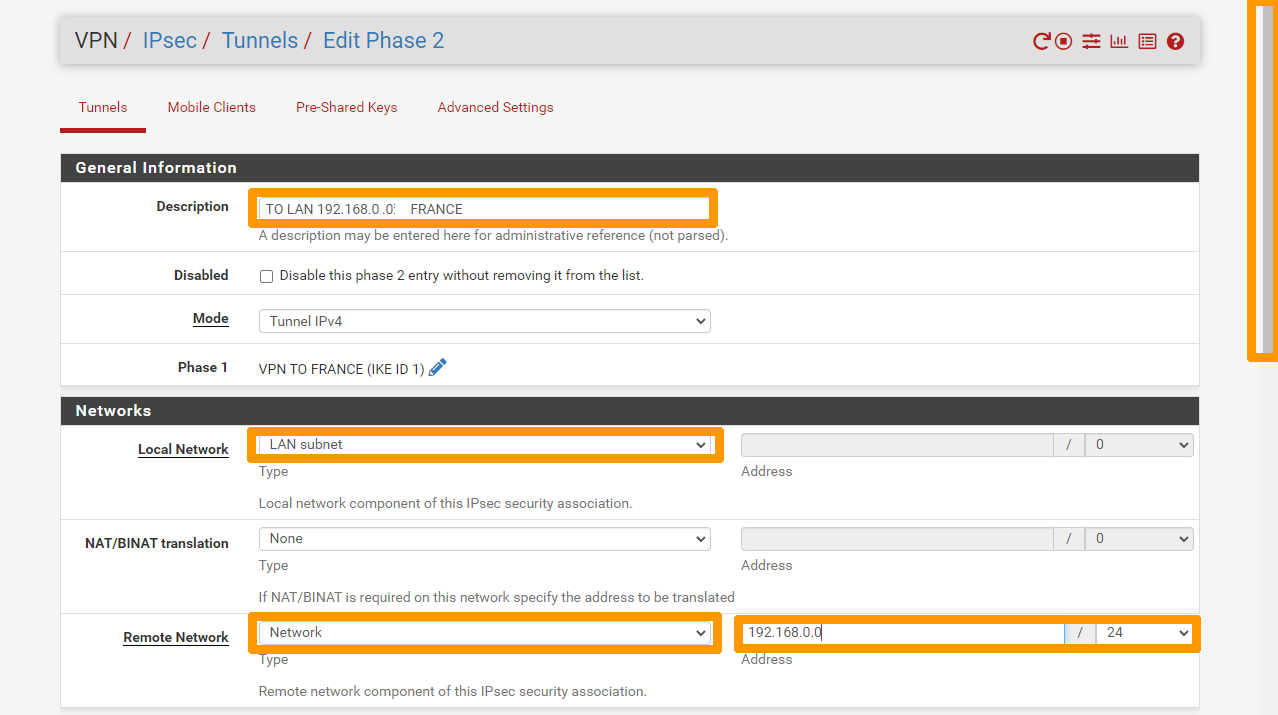Stop the IPsec service icon

tap(1061, 42)
